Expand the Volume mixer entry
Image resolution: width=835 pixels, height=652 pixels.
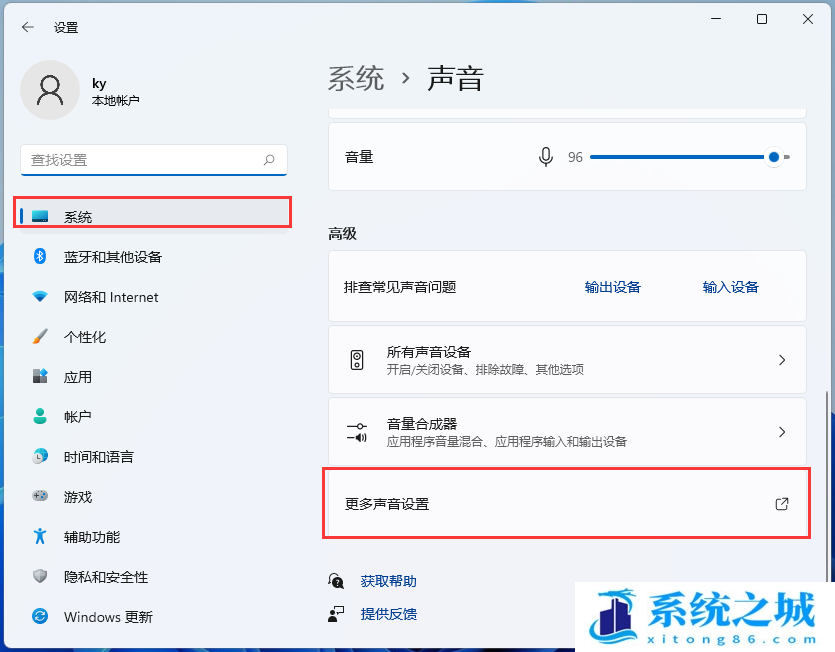click(x=567, y=432)
